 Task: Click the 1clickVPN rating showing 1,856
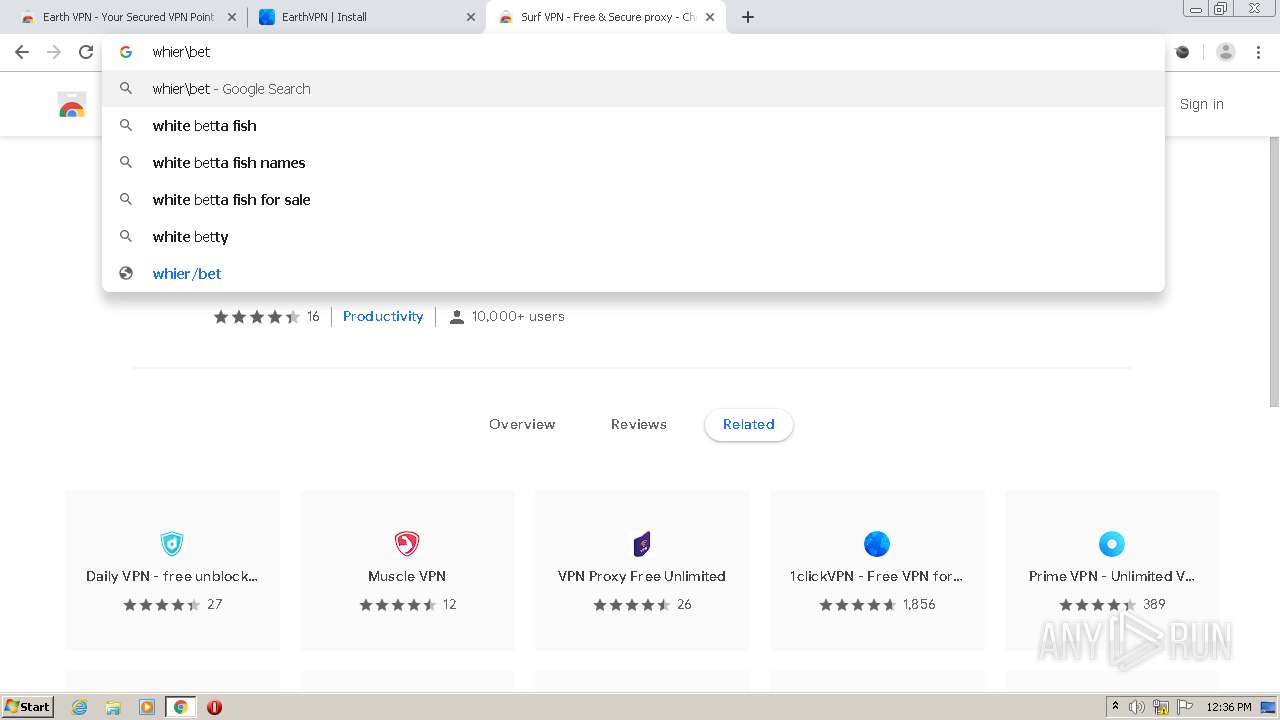pos(877,605)
